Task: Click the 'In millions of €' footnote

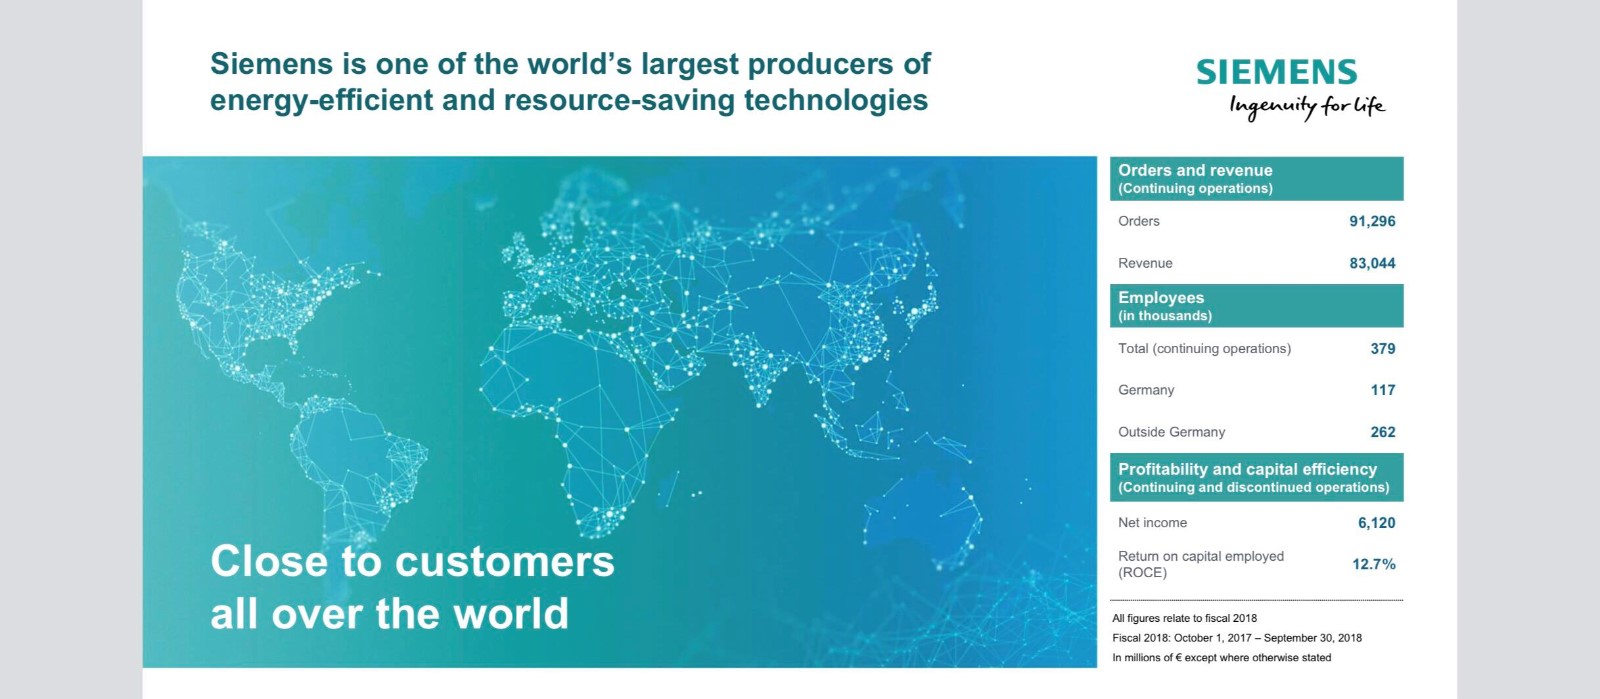Action: (1221, 658)
